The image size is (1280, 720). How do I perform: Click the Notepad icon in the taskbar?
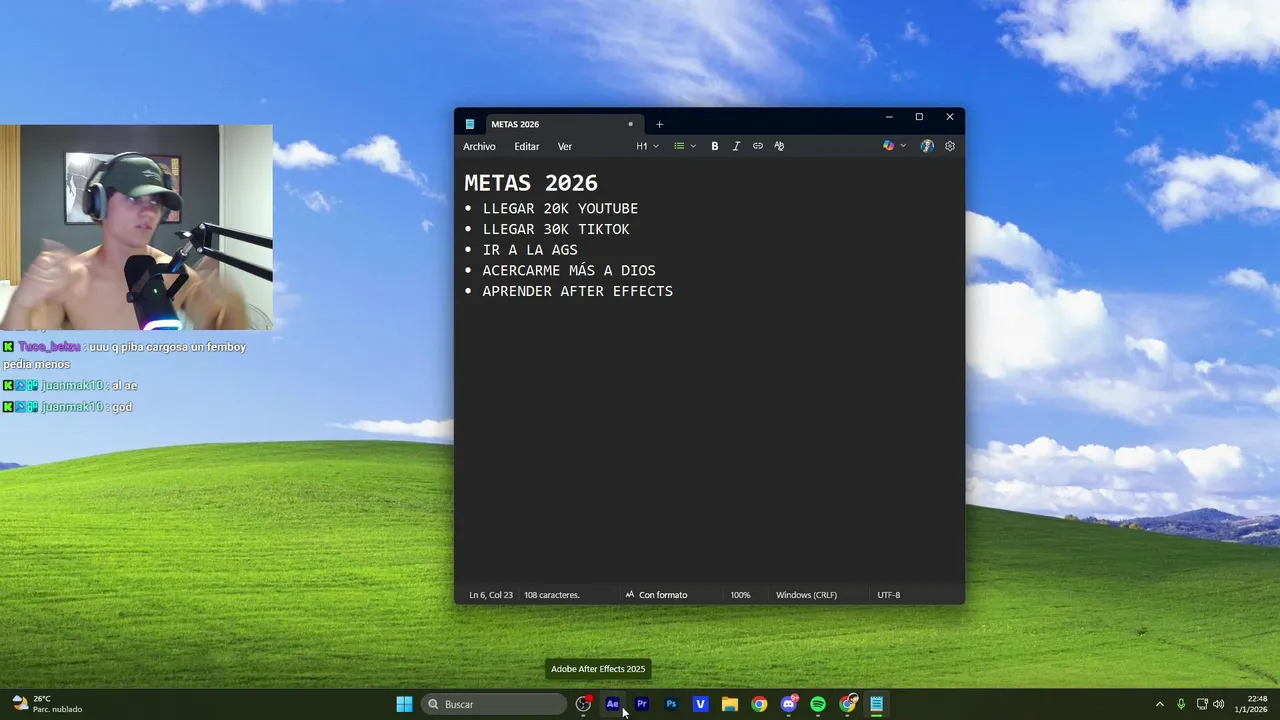click(x=877, y=704)
